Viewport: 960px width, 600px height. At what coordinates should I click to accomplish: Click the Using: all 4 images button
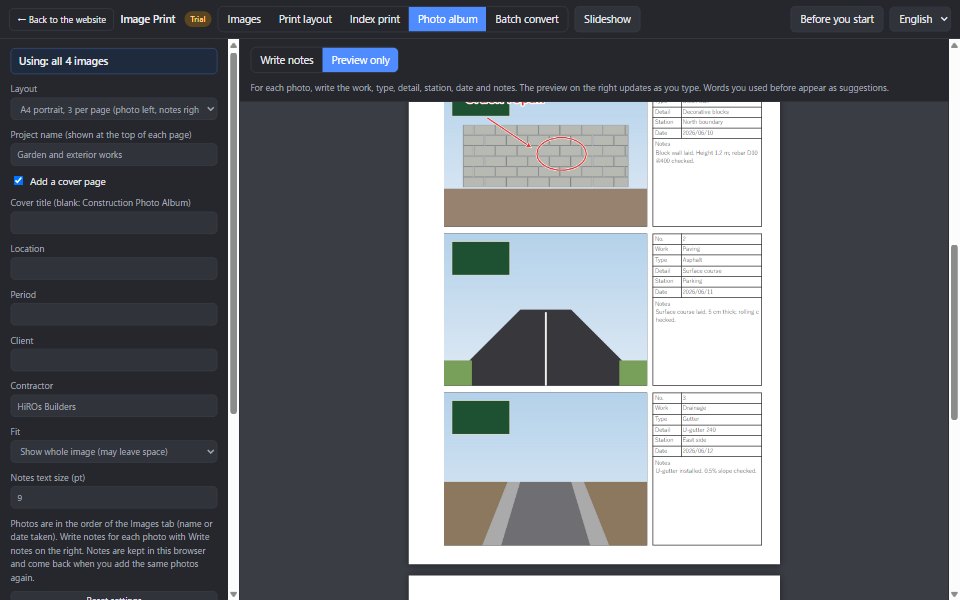[114, 61]
